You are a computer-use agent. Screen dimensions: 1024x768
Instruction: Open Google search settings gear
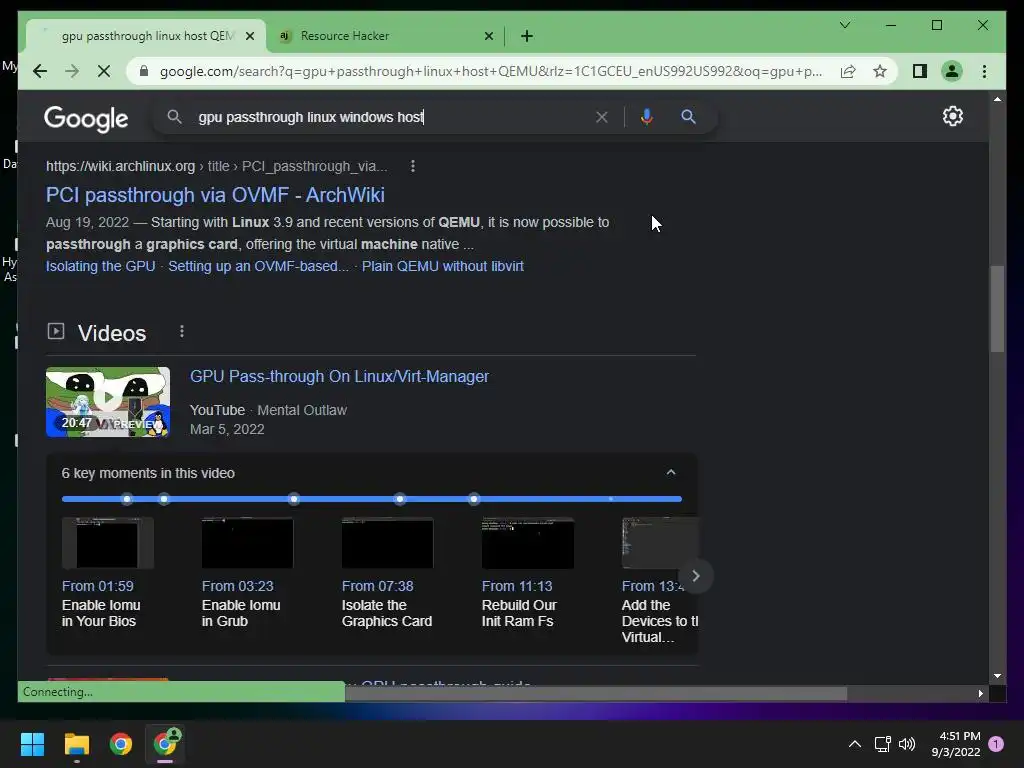[953, 116]
